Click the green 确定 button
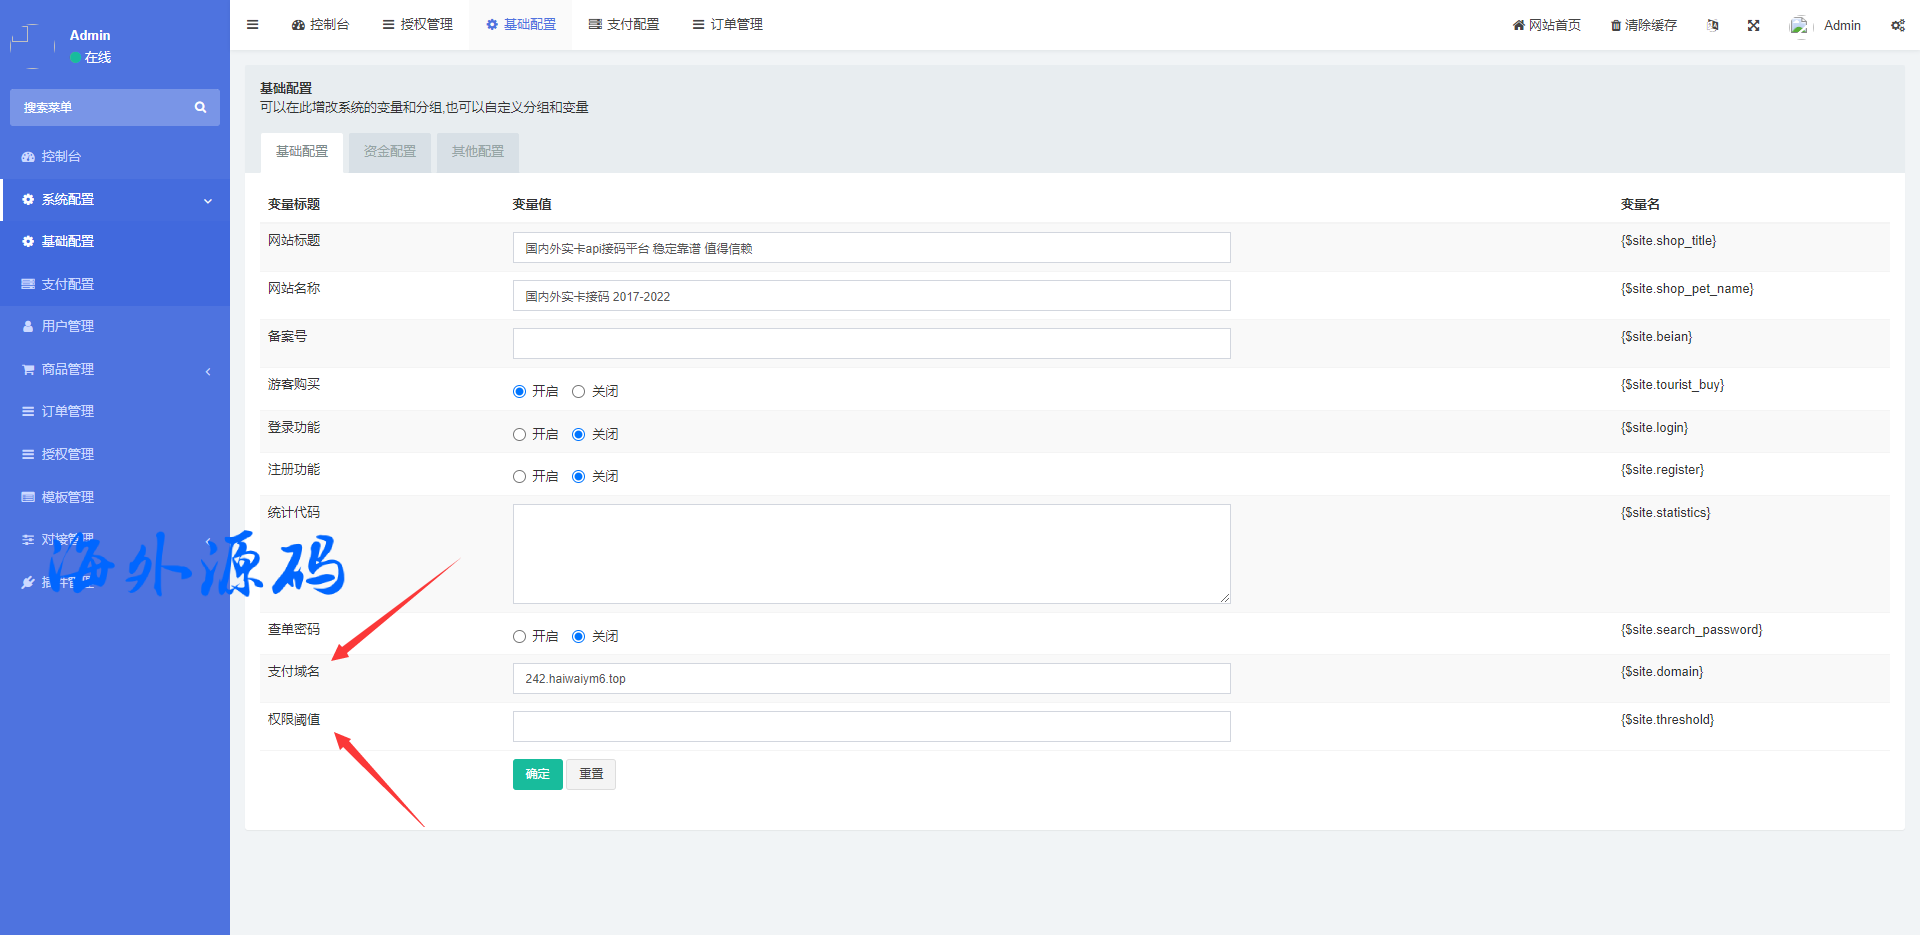 [537, 775]
